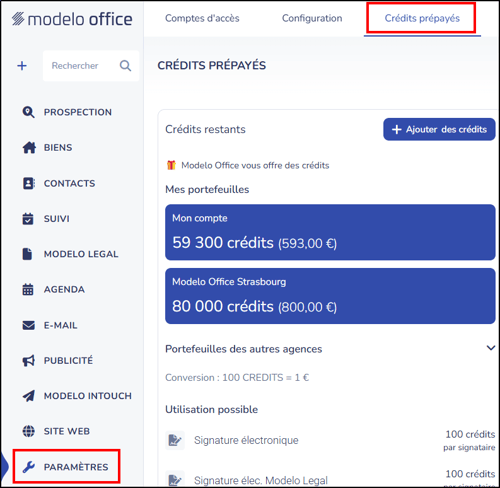Switch to Comptes d'accès tab
Viewport: 500px width, 488px height.
[x=202, y=18]
